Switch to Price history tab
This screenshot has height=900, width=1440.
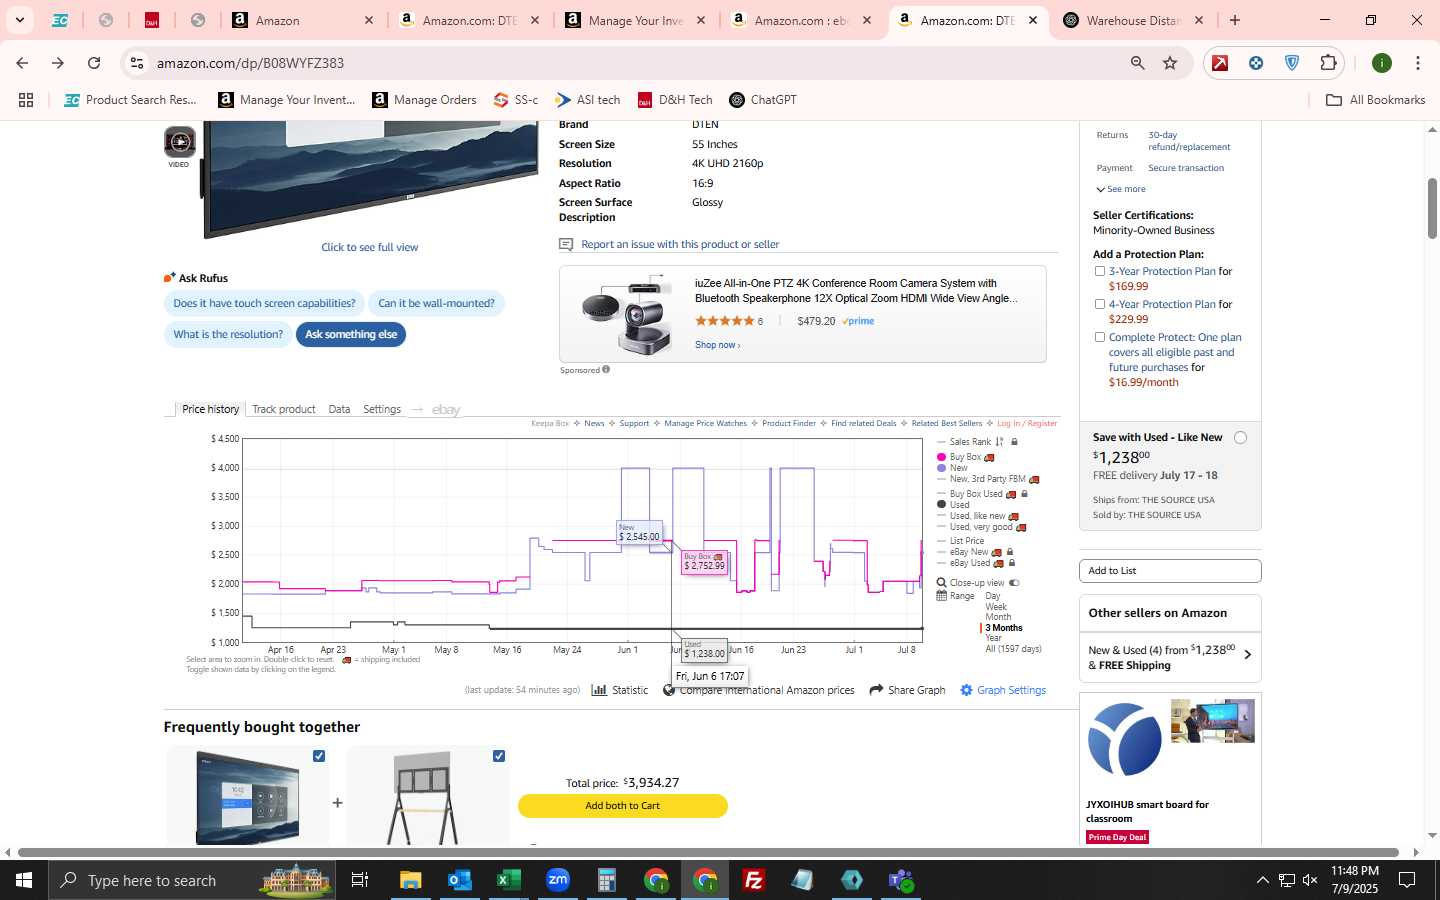(210, 409)
